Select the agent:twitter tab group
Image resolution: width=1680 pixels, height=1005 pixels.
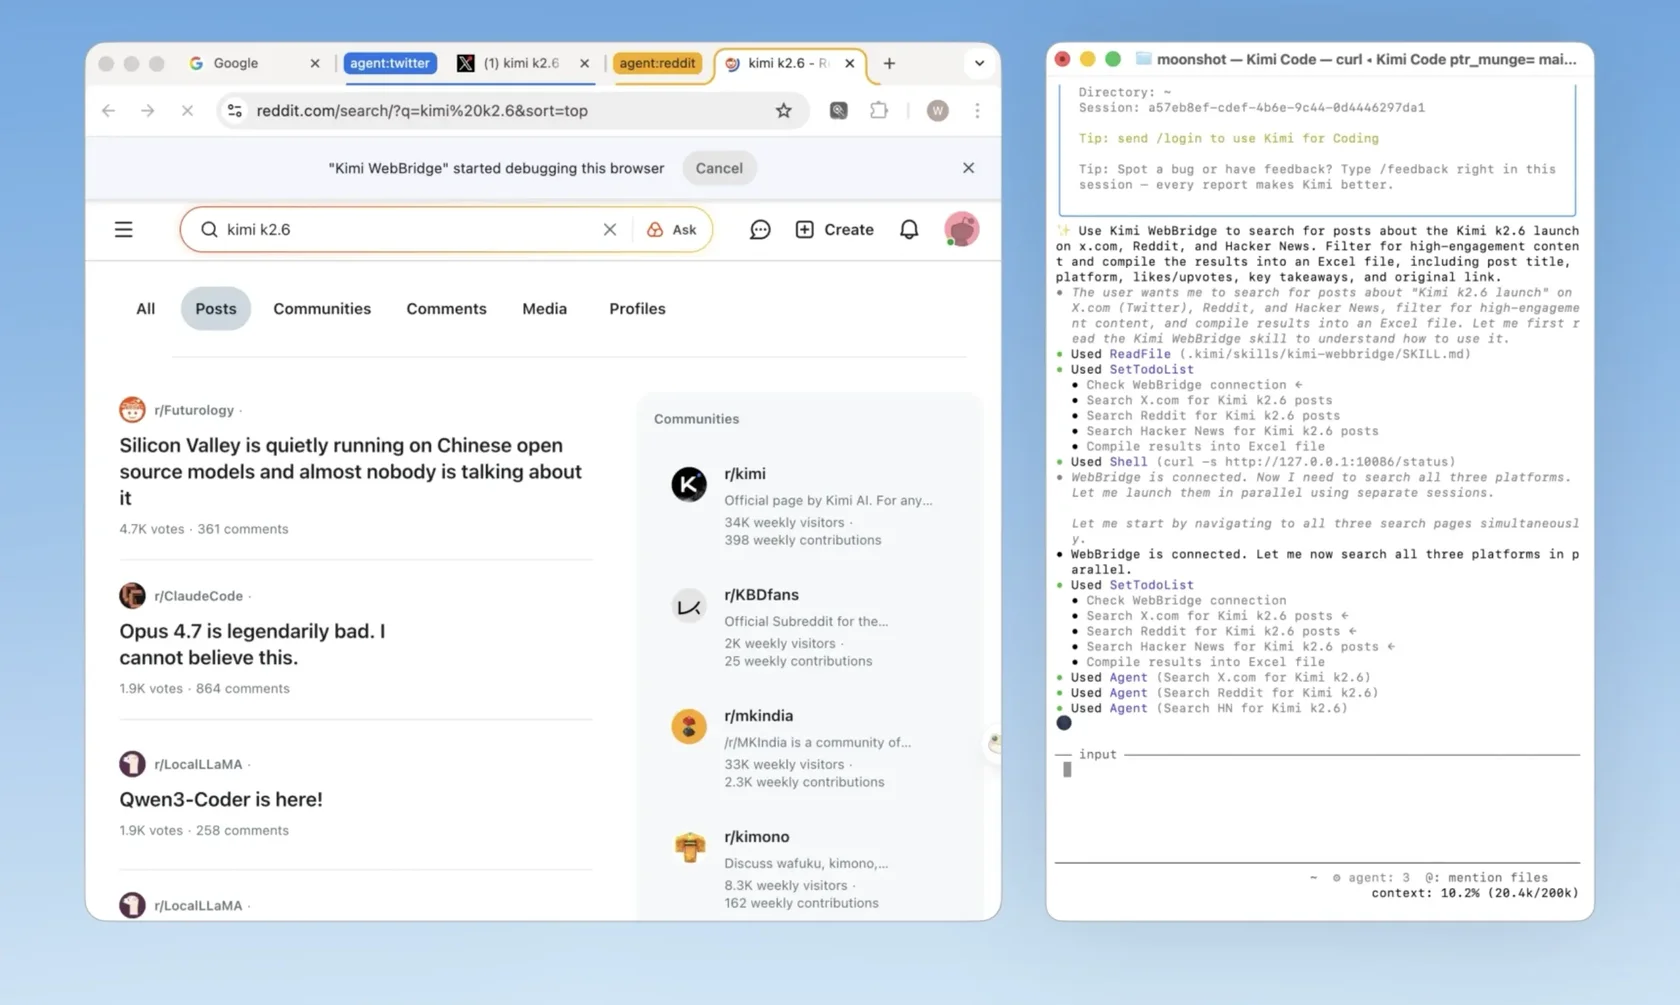390,63
